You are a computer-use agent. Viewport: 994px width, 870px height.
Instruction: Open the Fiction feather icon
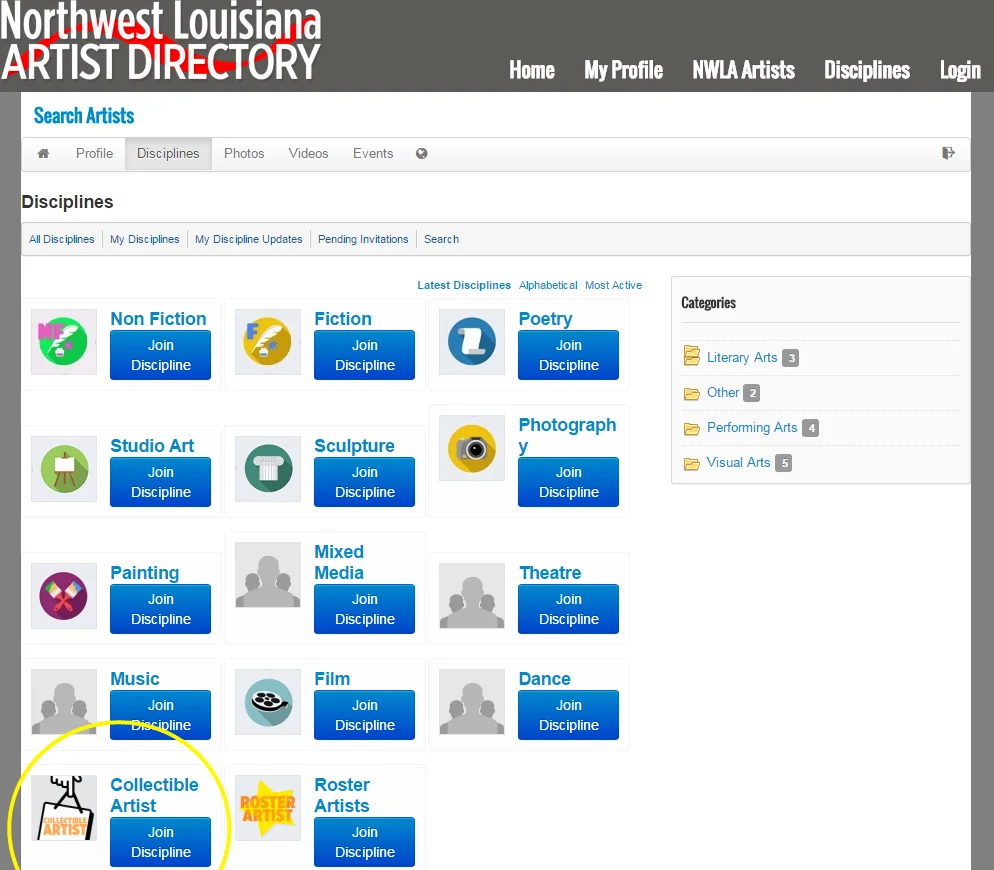click(x=268, y=342)
